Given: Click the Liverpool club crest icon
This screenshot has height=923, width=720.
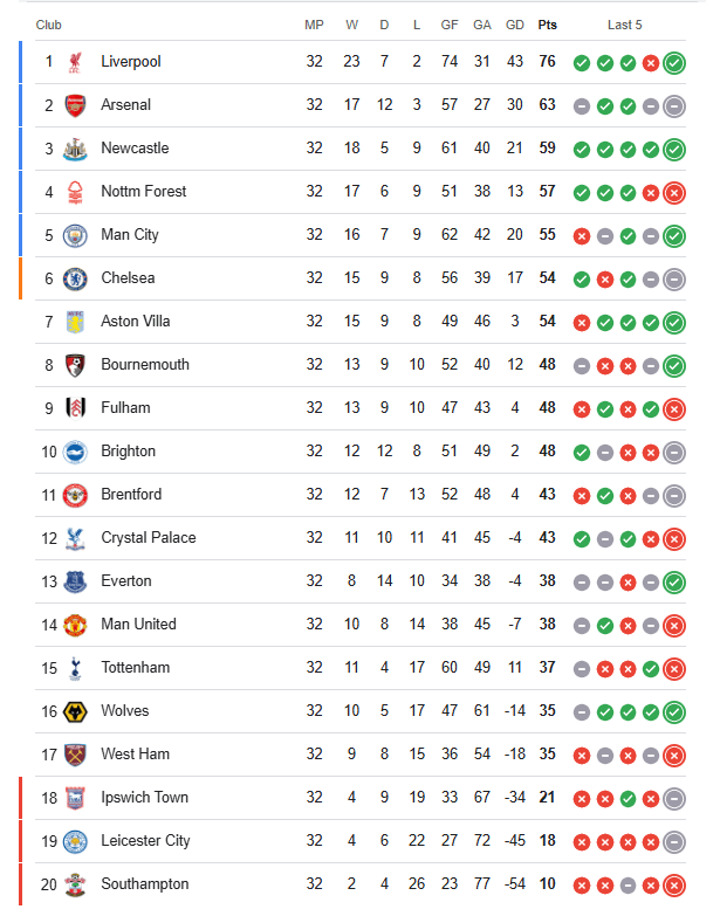Looking at the screenshot, I should (75, 62).
